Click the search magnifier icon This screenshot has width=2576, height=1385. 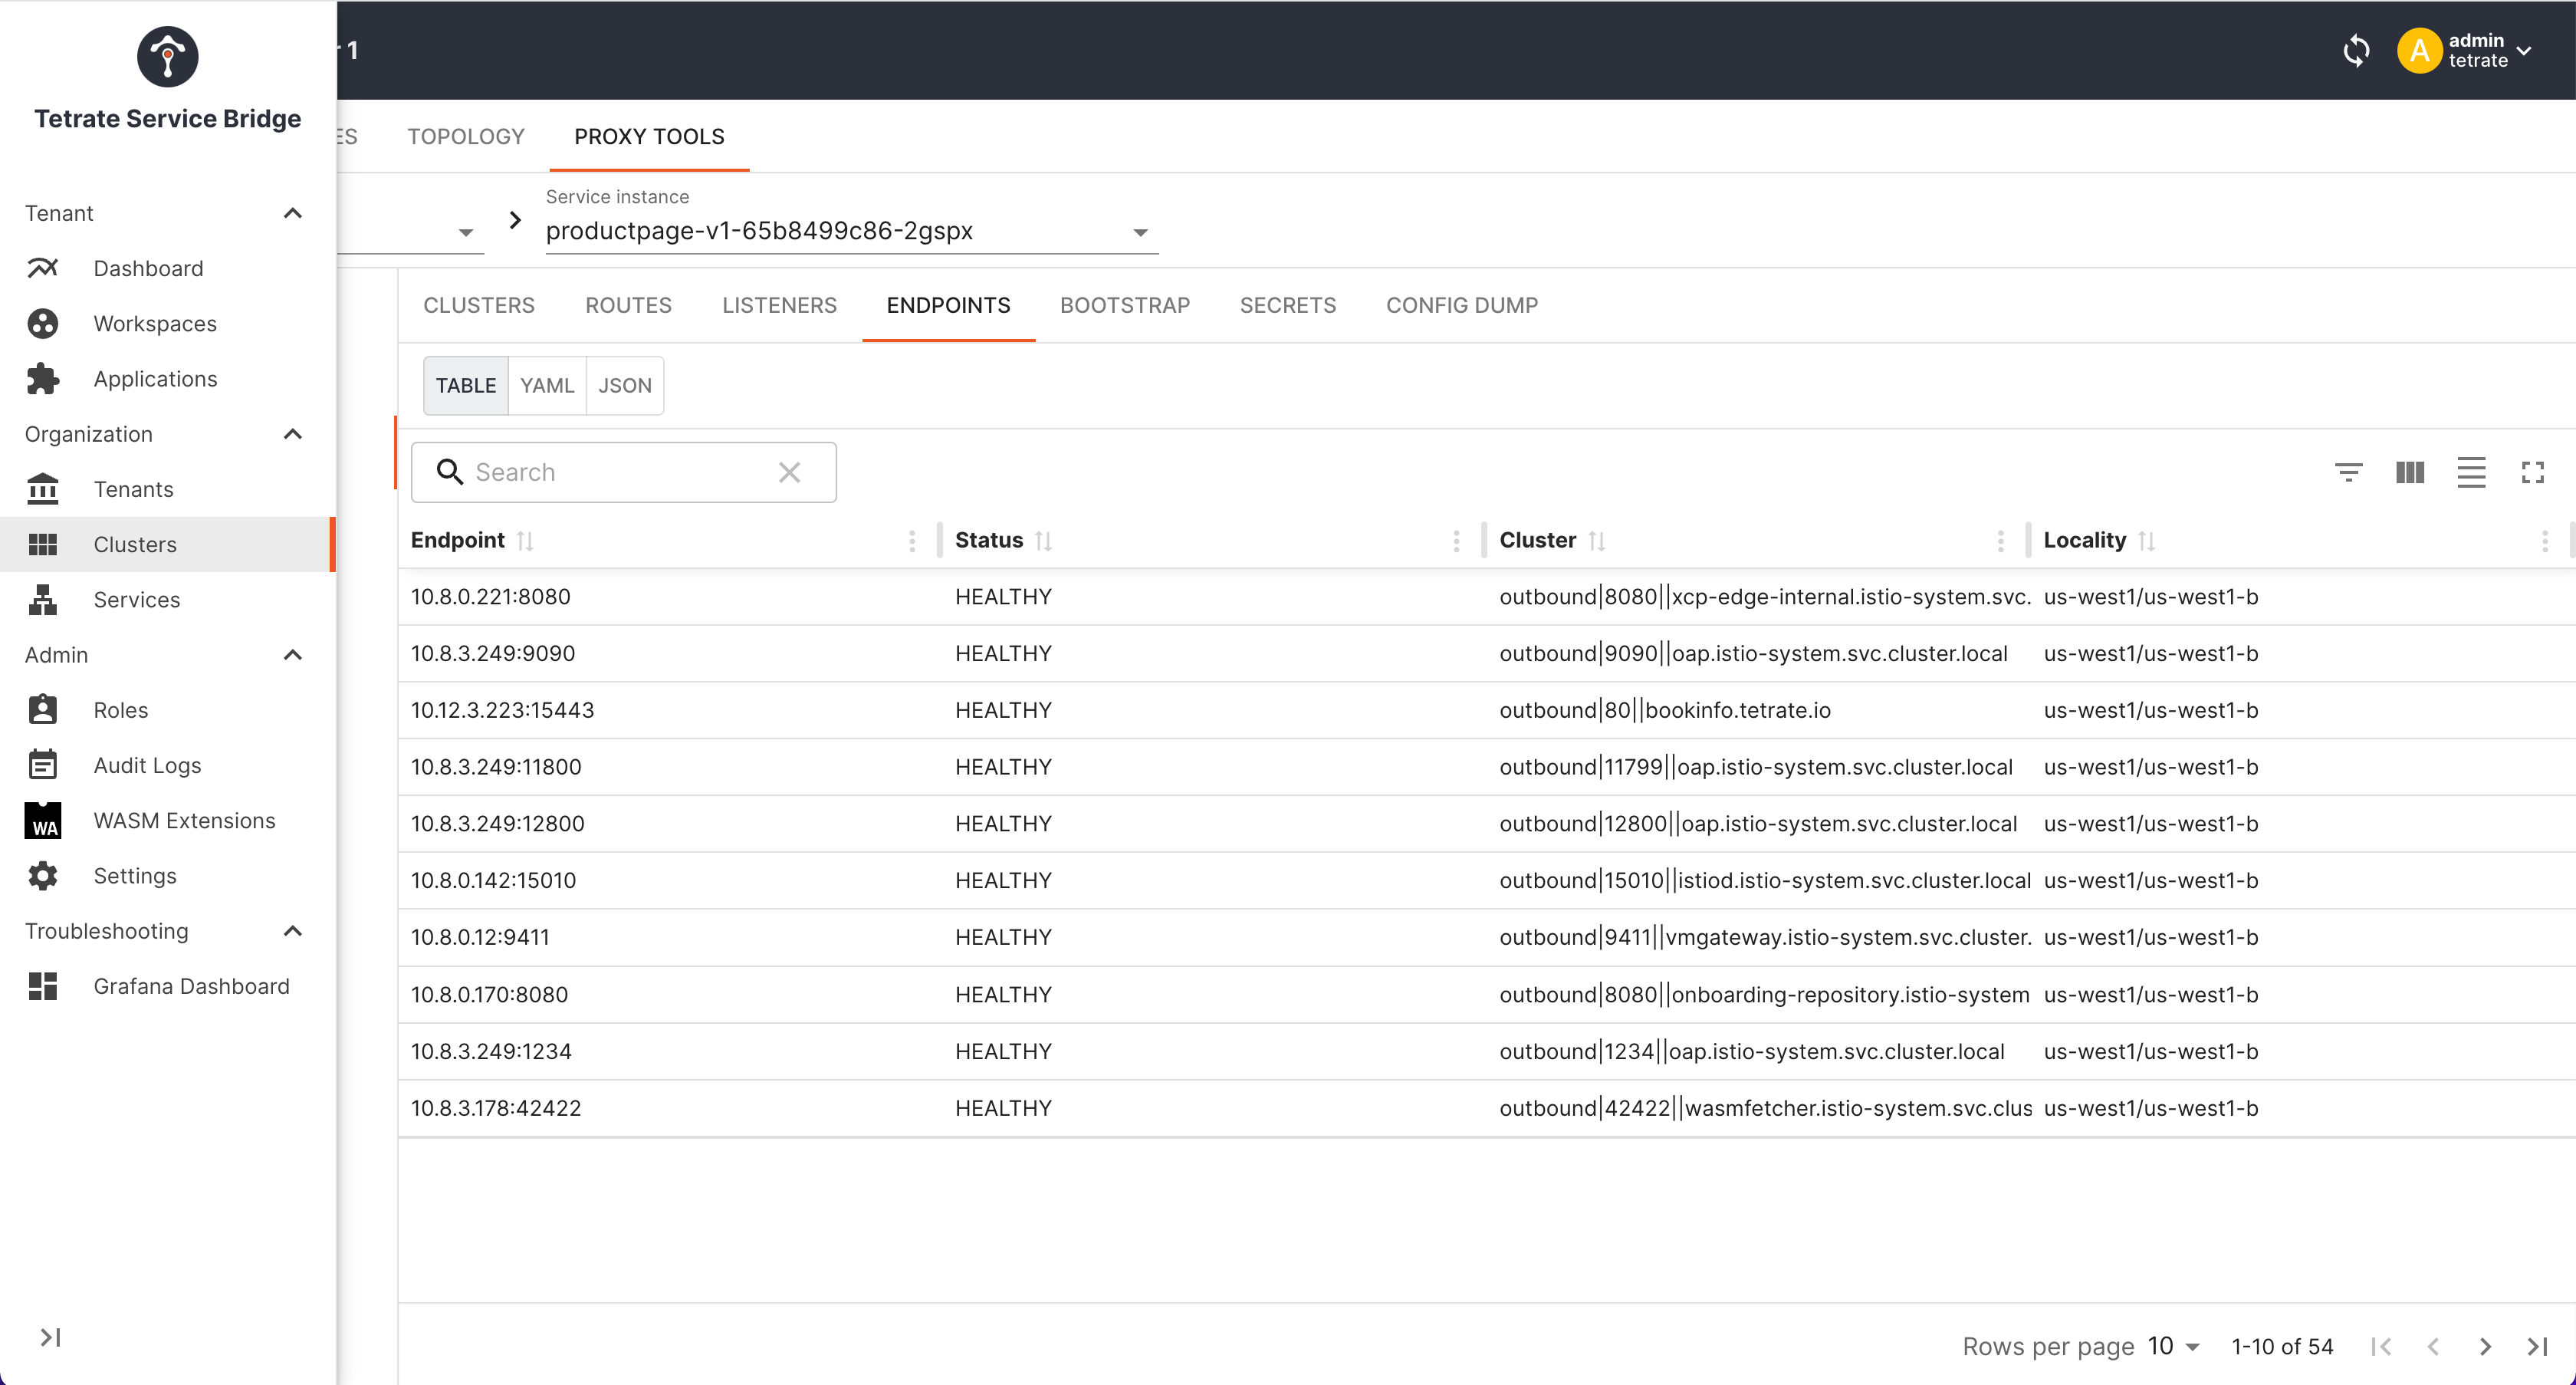[x=450, y=472]
